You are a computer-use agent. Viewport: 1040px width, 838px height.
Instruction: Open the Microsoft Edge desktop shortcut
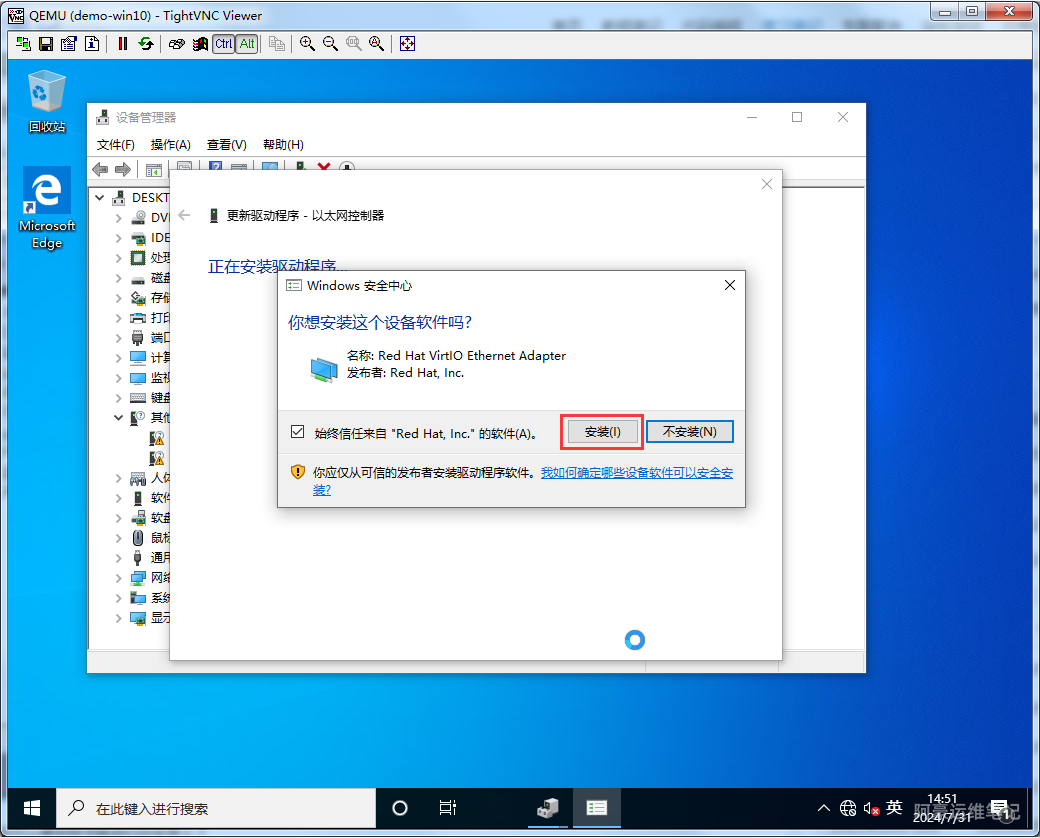[46, 208]
